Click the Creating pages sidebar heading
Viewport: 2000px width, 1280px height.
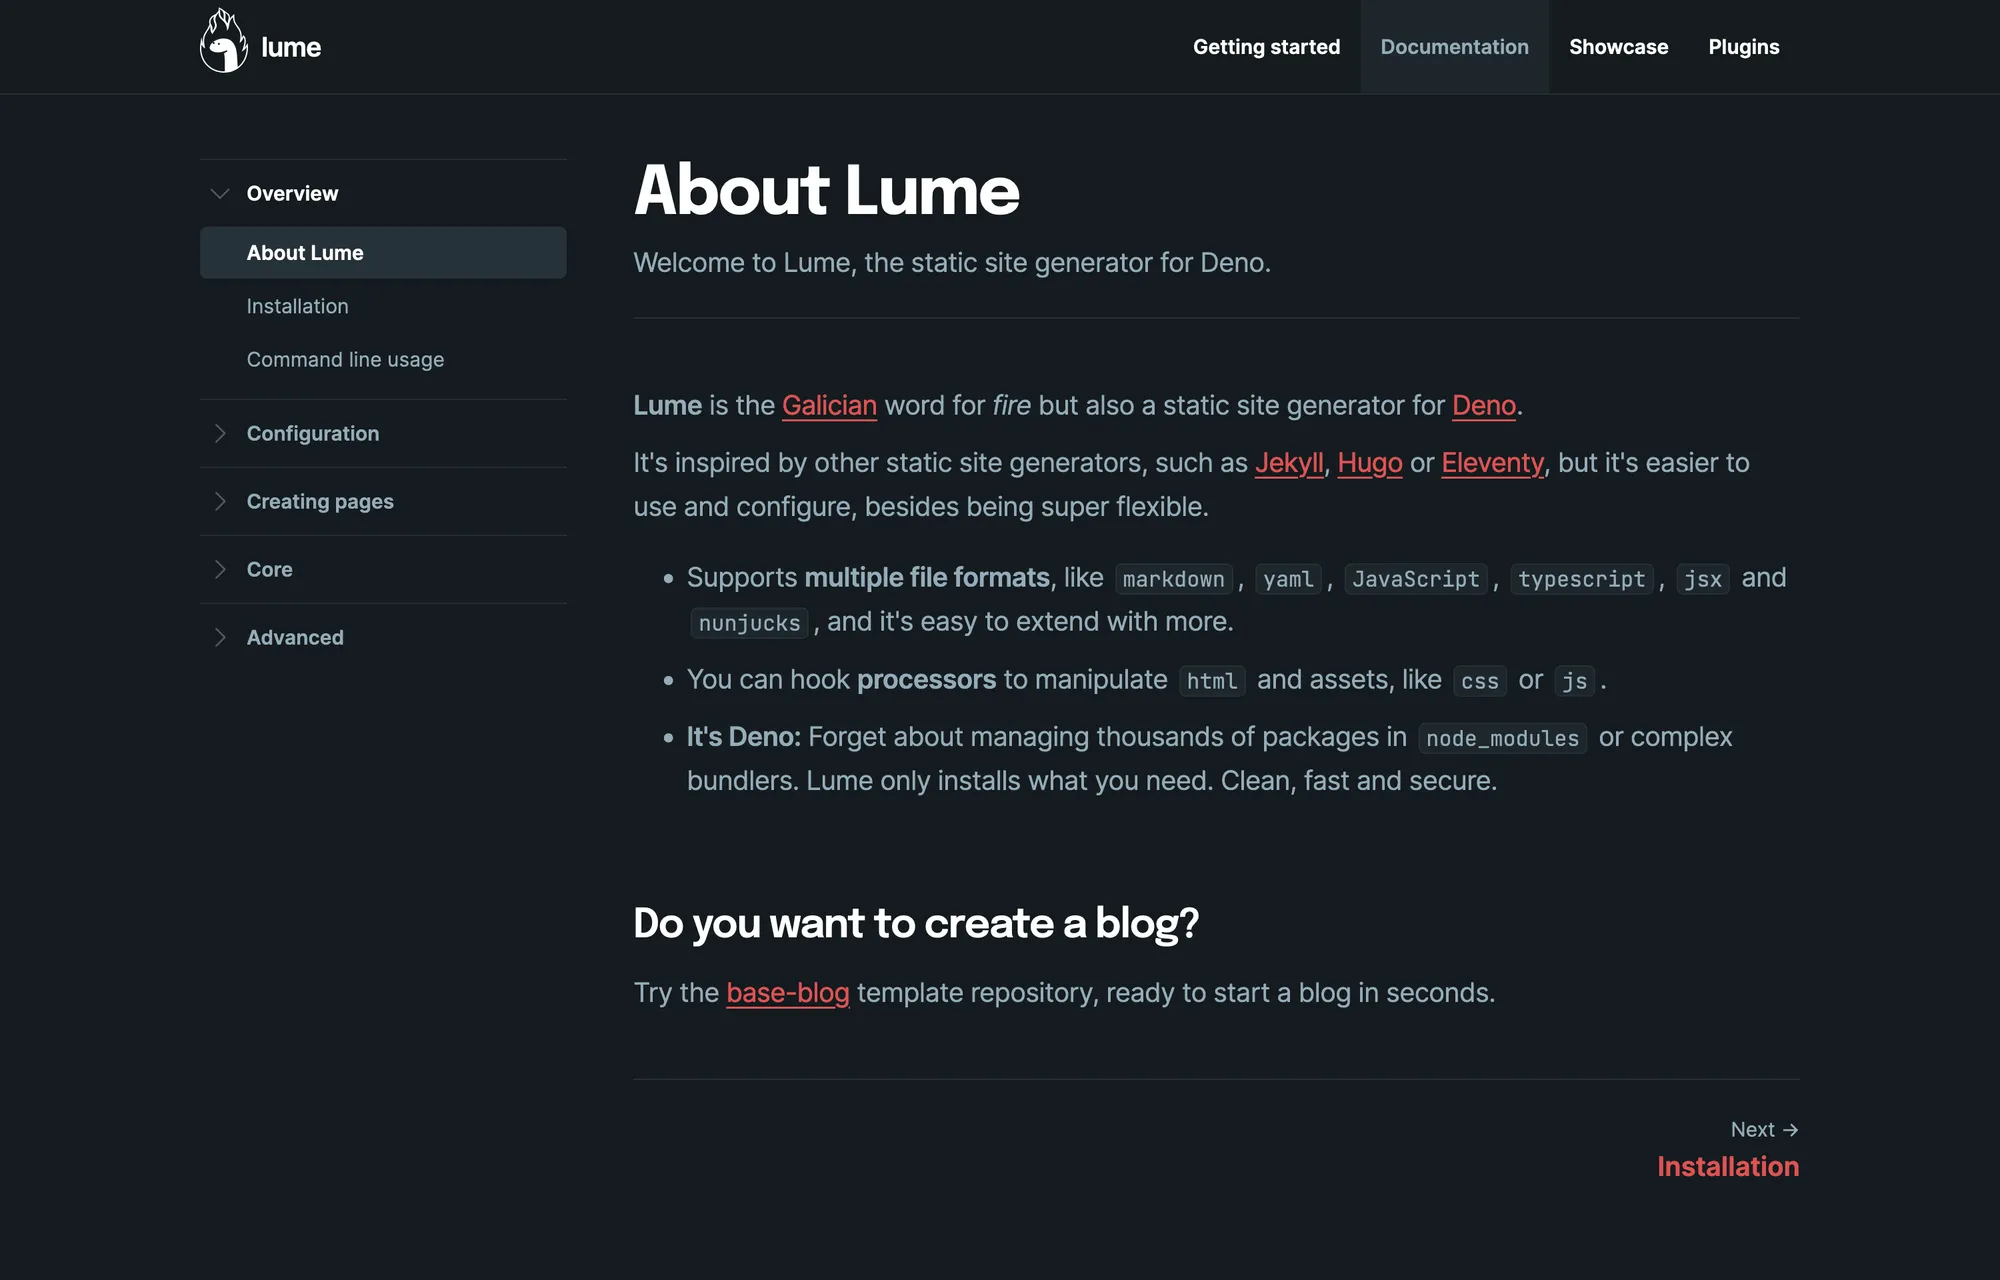320,501
